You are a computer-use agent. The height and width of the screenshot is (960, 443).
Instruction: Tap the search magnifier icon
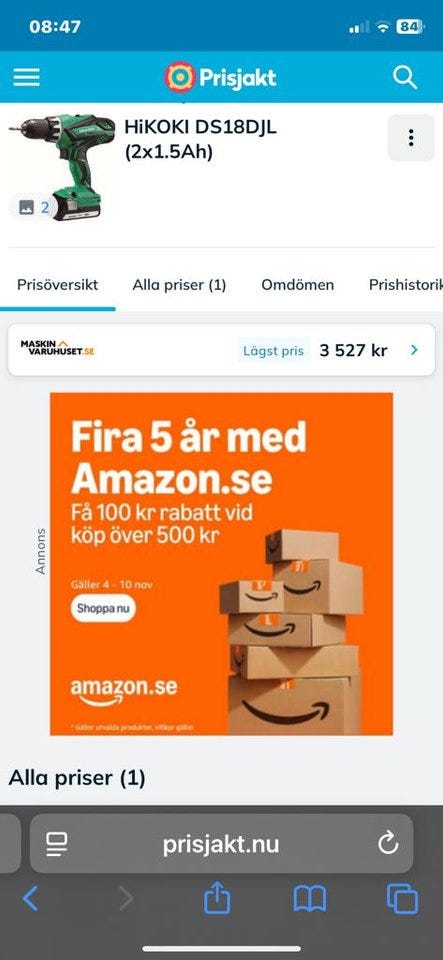pos(404,77)
